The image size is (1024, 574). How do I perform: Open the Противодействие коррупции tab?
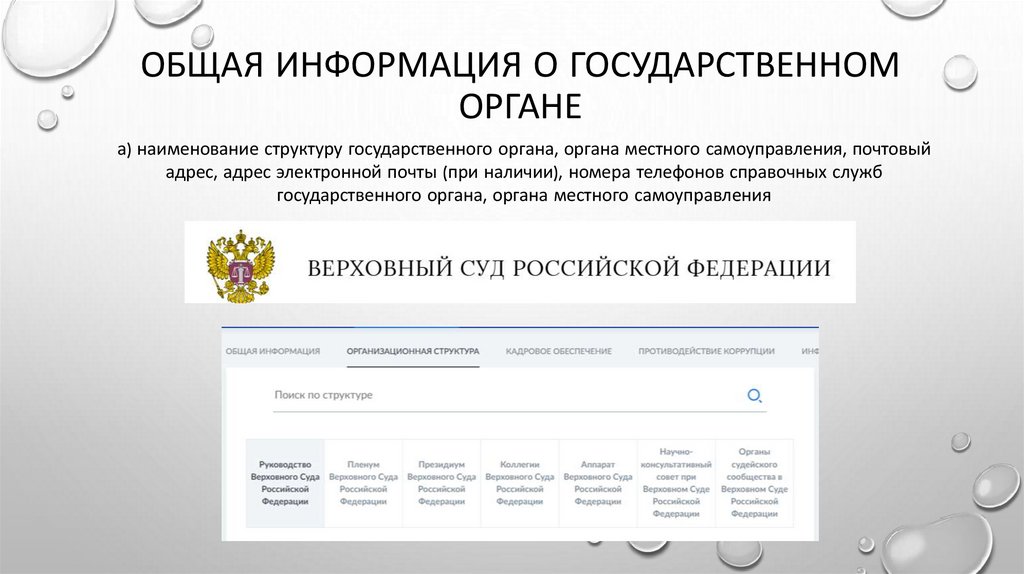point(707,351)
